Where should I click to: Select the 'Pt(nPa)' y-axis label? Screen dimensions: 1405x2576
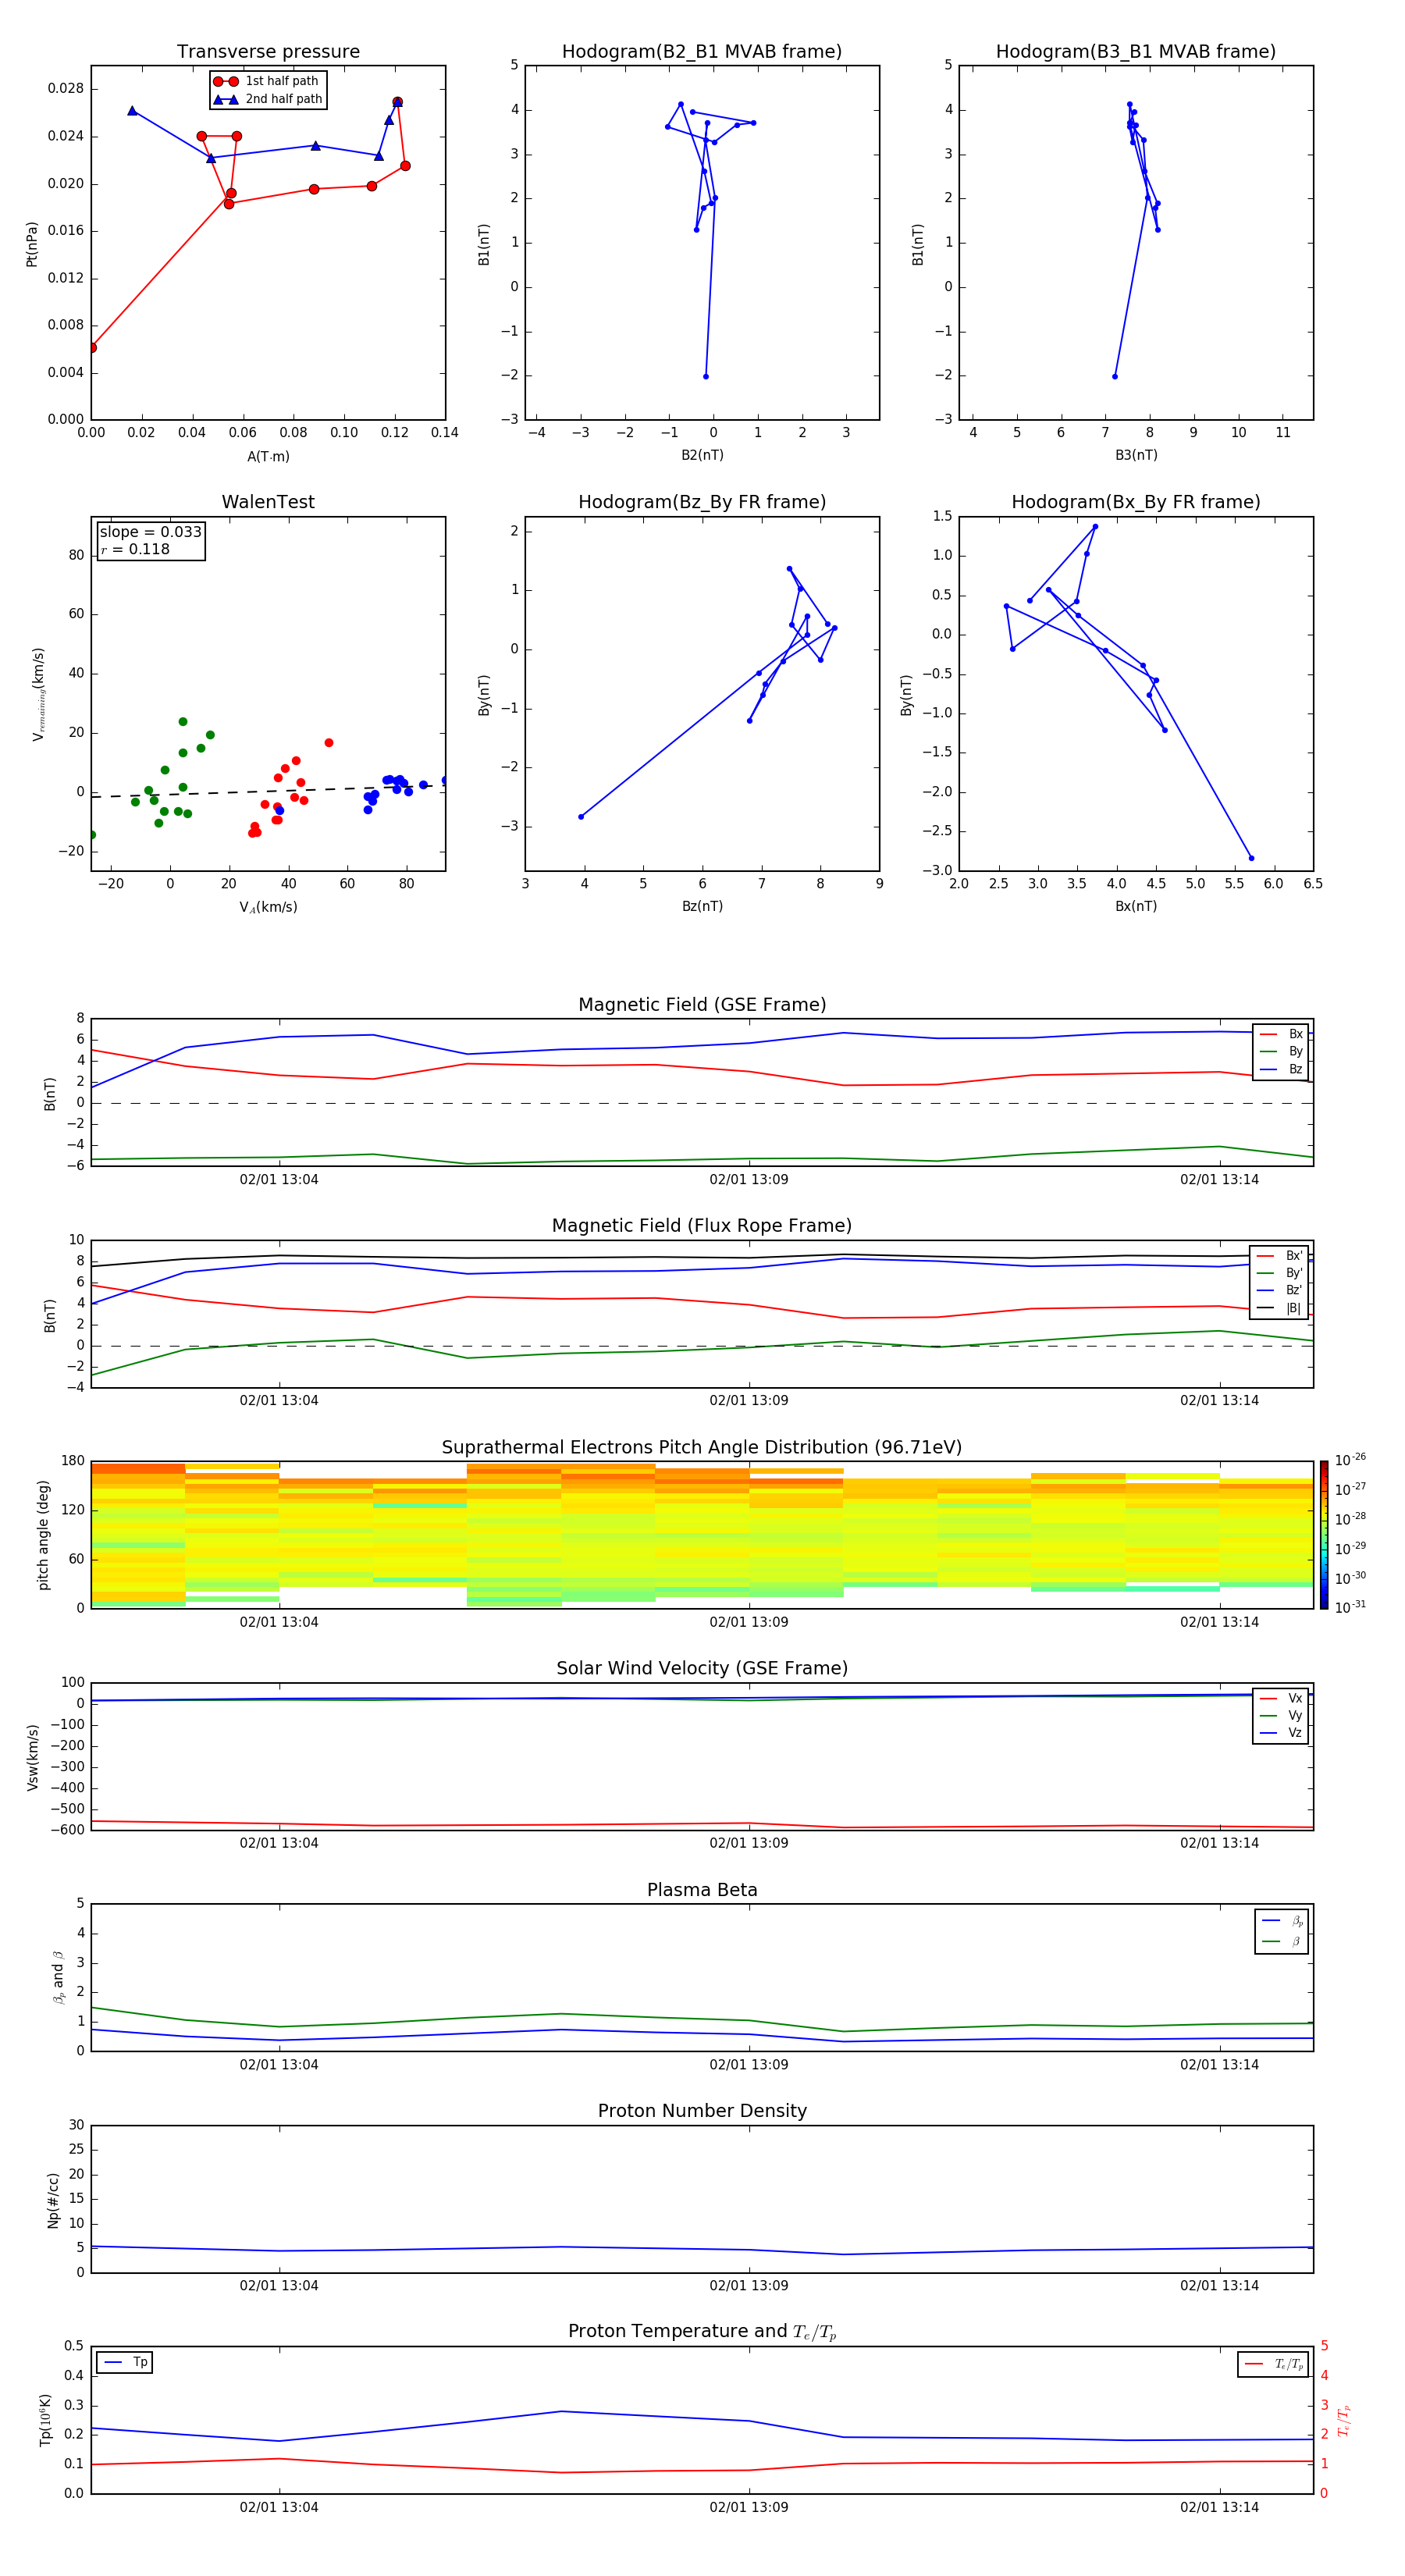coord(32,244)
